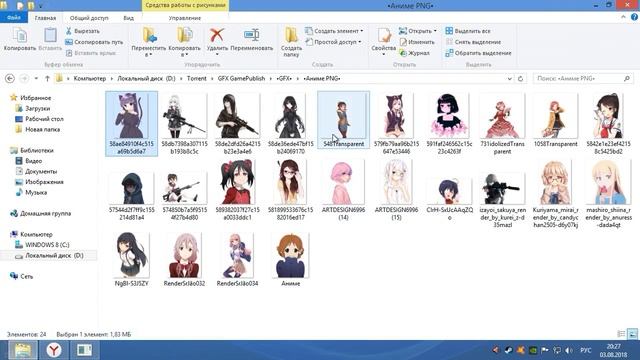This screenshot has height=360, width=640.
Task: Open Новая папка in navigation pane
Action: 42,129
